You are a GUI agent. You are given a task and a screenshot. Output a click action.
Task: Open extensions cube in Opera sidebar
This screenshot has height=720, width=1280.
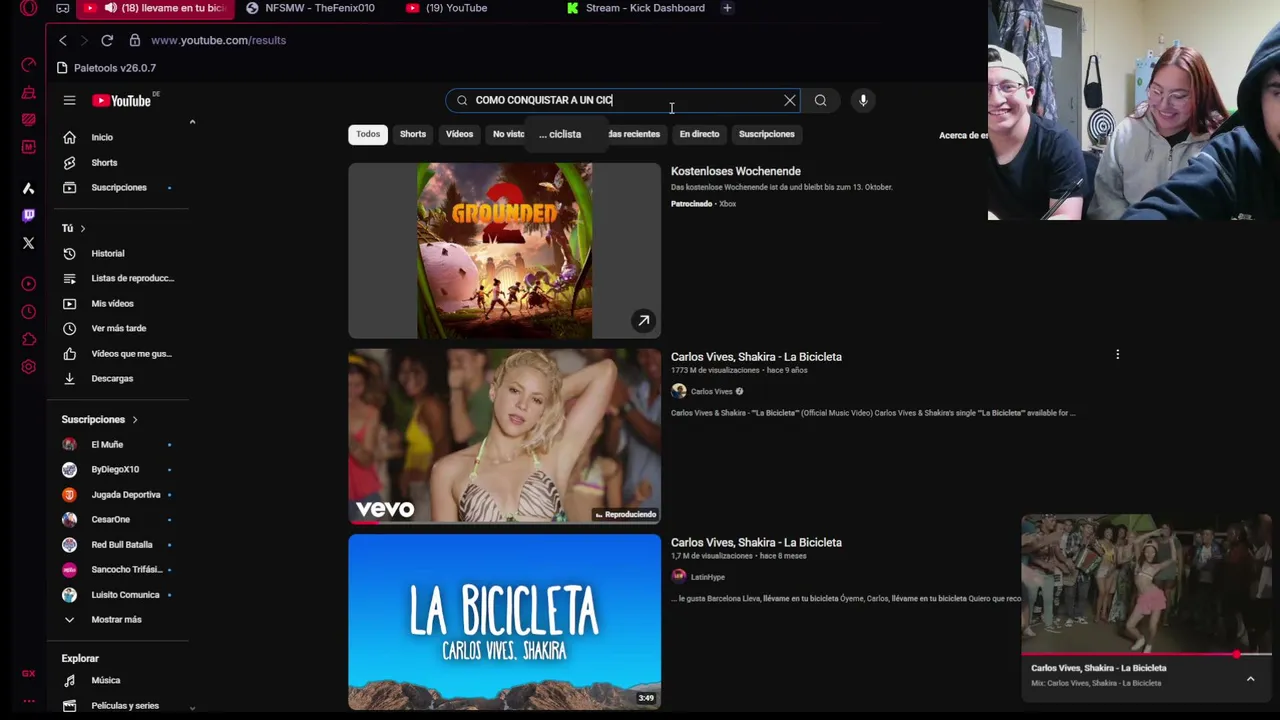coord(28,339)
